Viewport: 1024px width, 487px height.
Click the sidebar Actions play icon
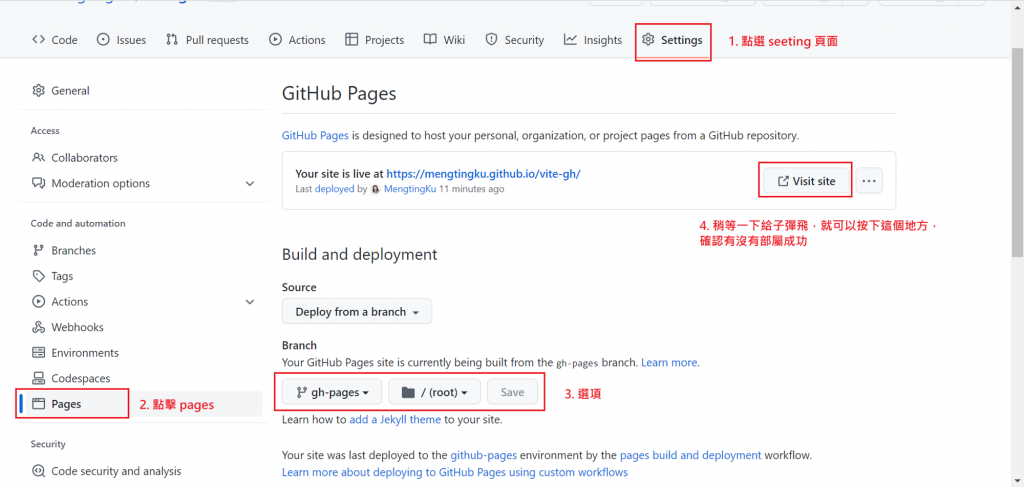point(39,302)
